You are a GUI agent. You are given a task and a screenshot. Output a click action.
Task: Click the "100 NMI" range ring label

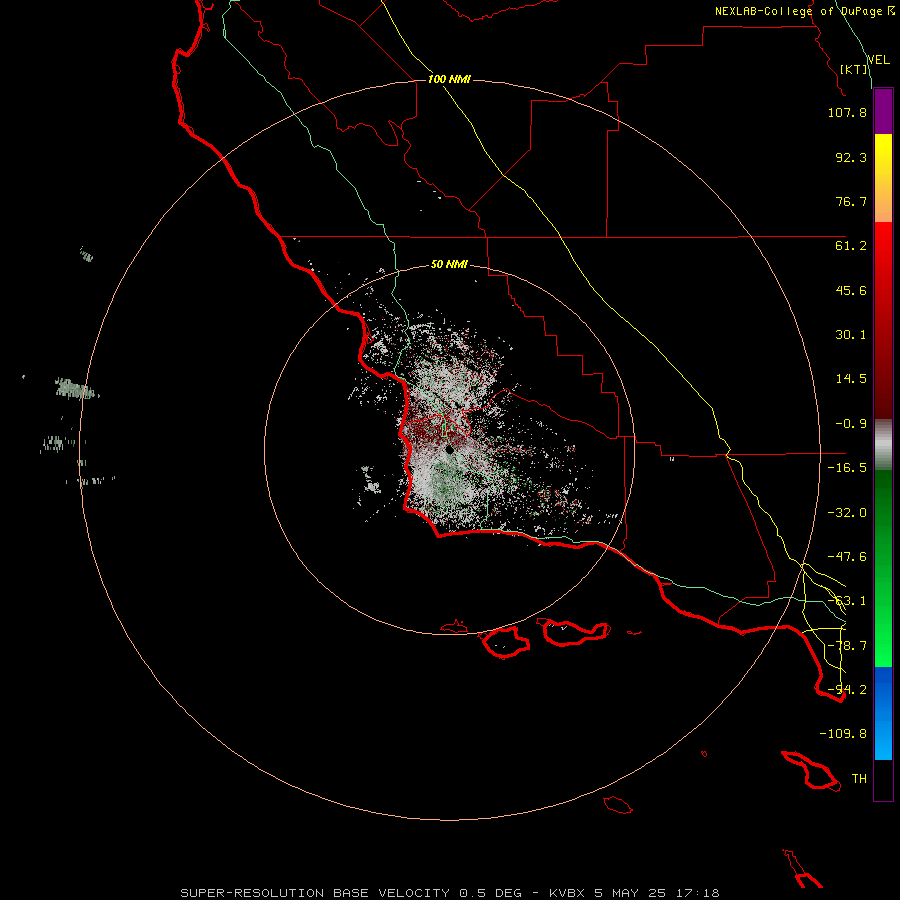449,79
